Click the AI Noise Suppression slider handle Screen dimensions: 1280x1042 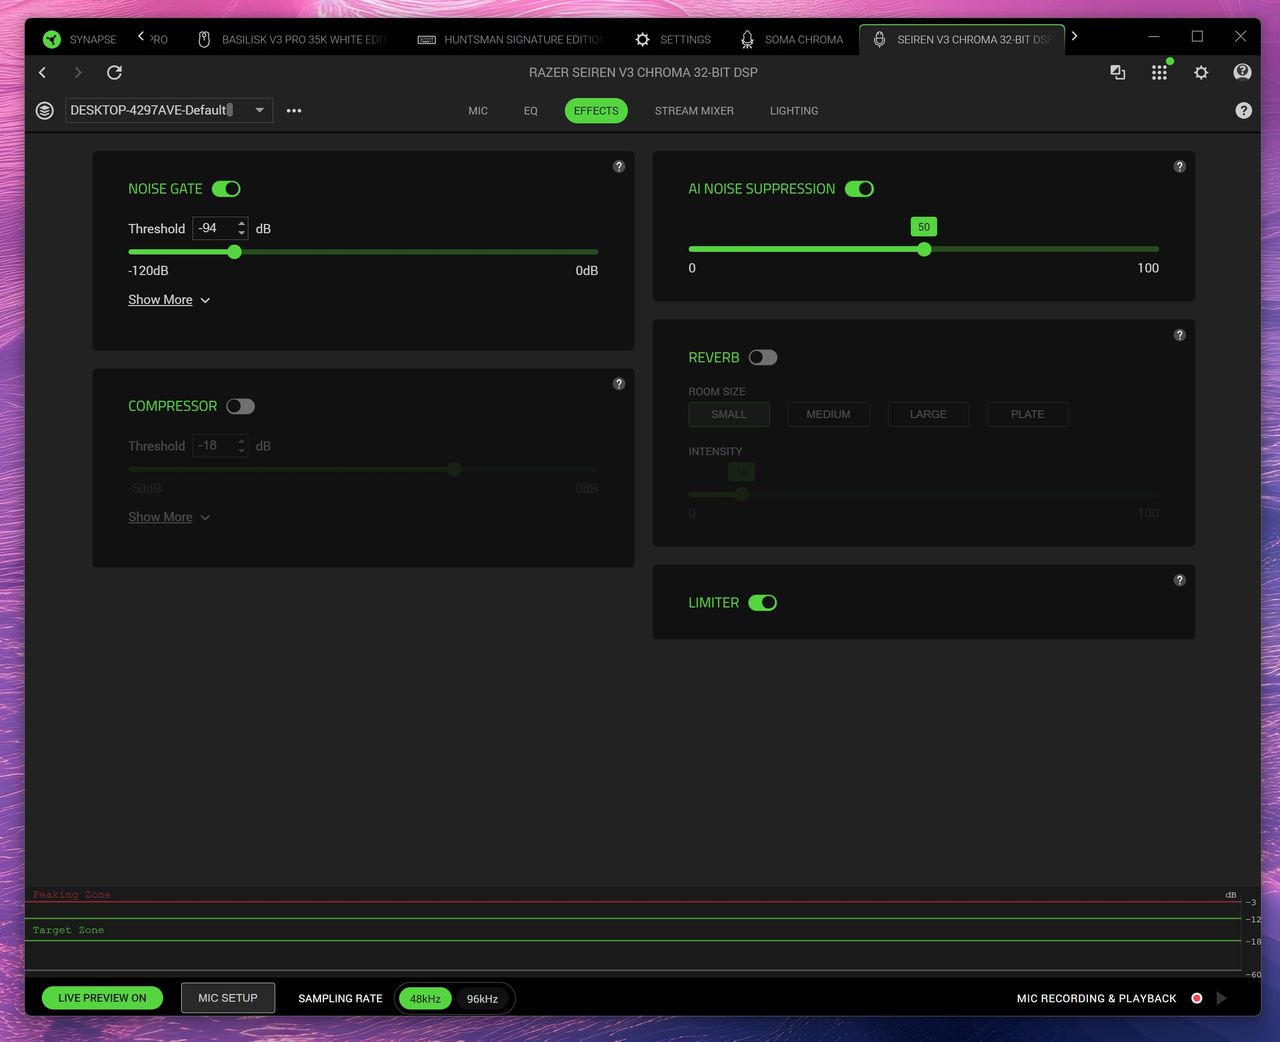(924, 249)
